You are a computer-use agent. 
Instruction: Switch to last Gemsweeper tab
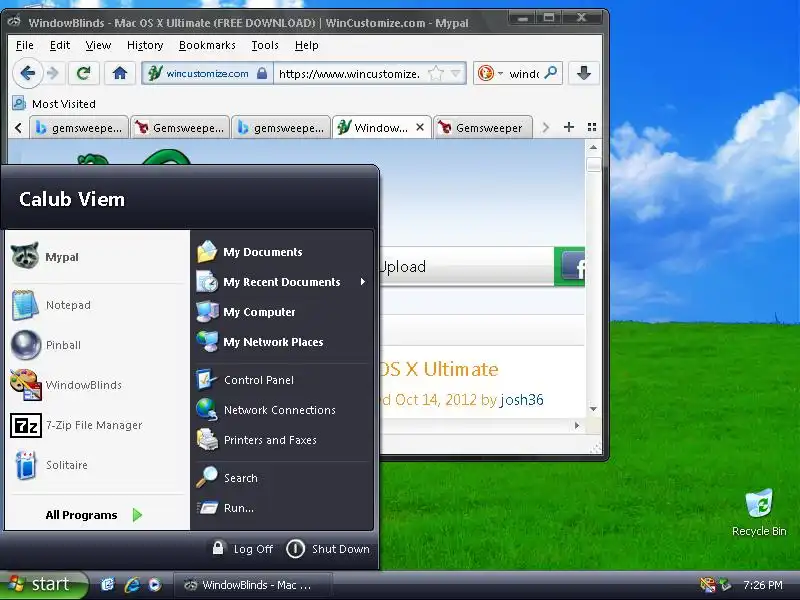[x=483, y=128]
